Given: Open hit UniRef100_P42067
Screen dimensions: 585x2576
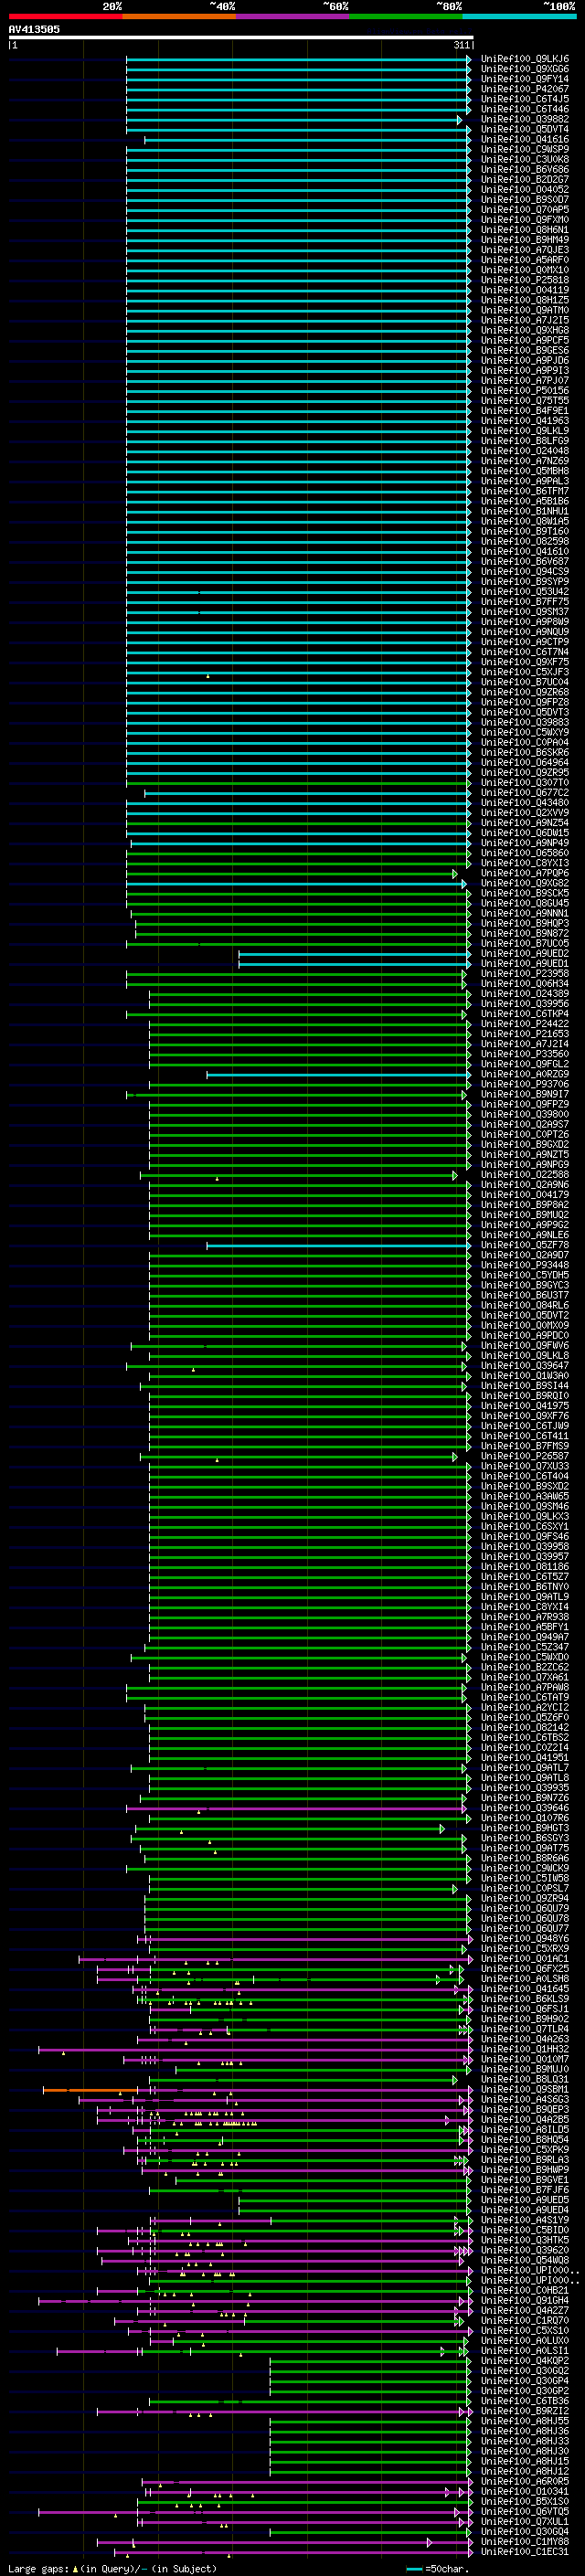Looking at the screenshot, I should click(x=525, y=89).
